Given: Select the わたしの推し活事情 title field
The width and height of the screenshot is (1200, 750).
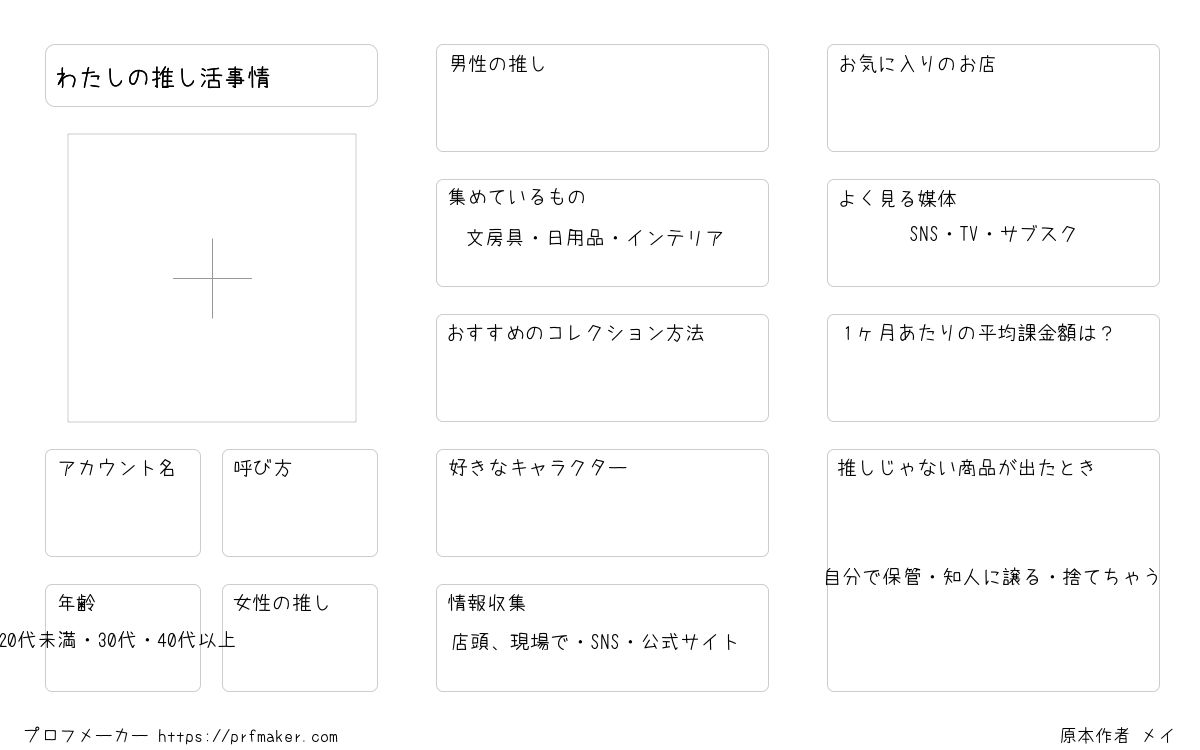Looking at the screenshot, I should [211, 75].
